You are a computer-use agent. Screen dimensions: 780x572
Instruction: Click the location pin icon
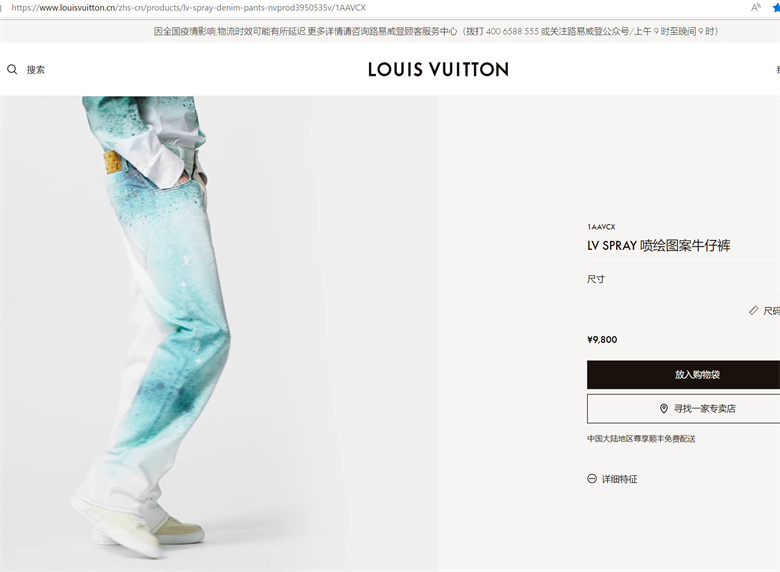664,409
